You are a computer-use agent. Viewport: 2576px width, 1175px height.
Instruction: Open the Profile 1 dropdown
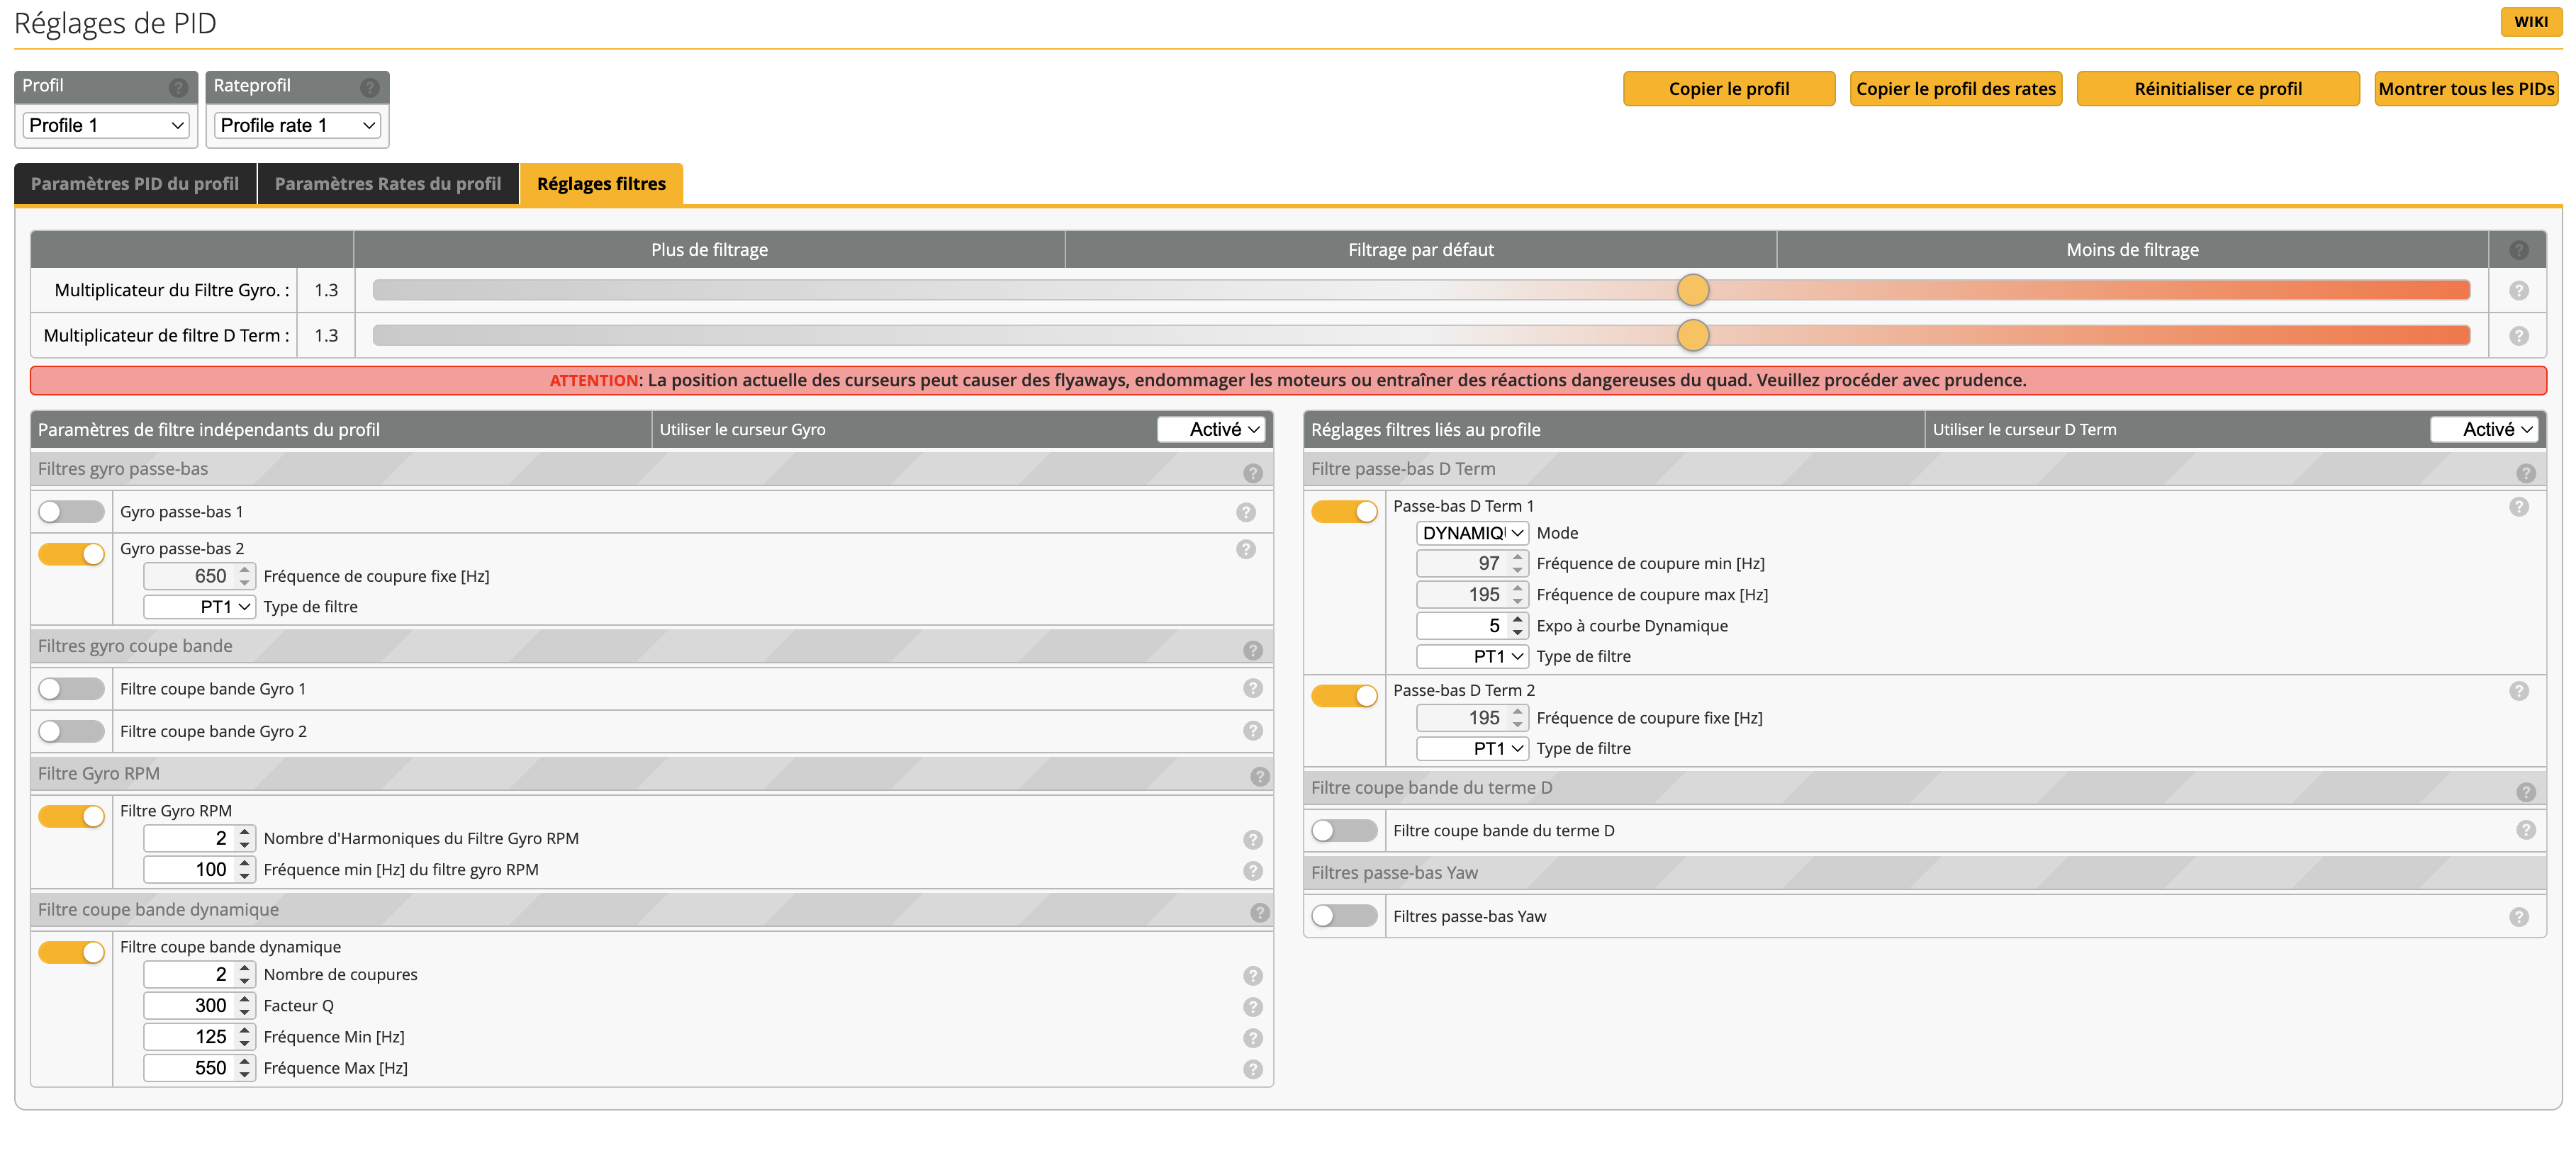[106, 125]
